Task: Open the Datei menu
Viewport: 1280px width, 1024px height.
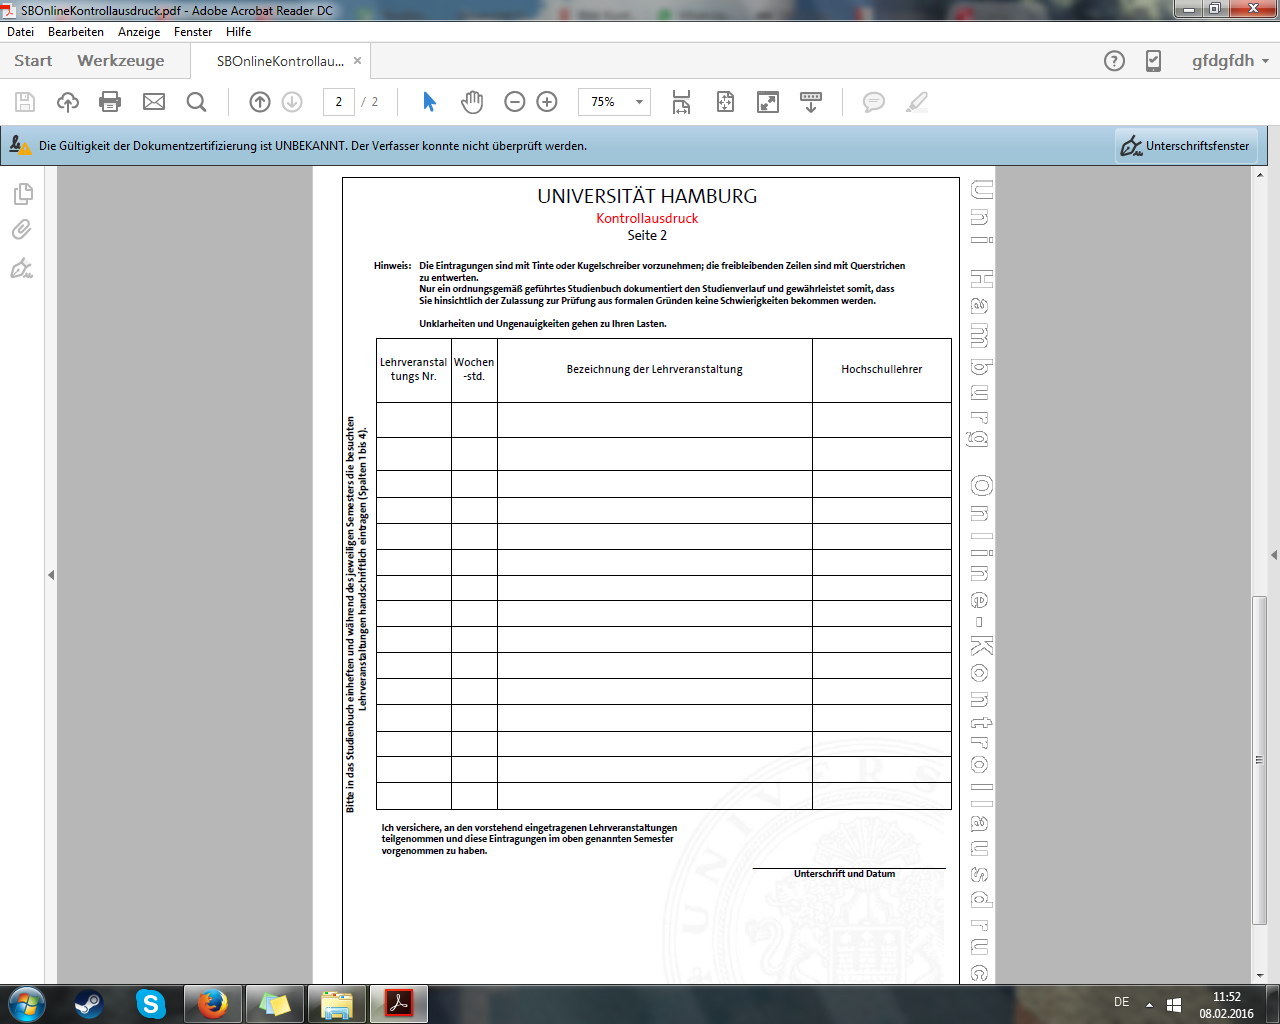Action: tap(21, 32)
